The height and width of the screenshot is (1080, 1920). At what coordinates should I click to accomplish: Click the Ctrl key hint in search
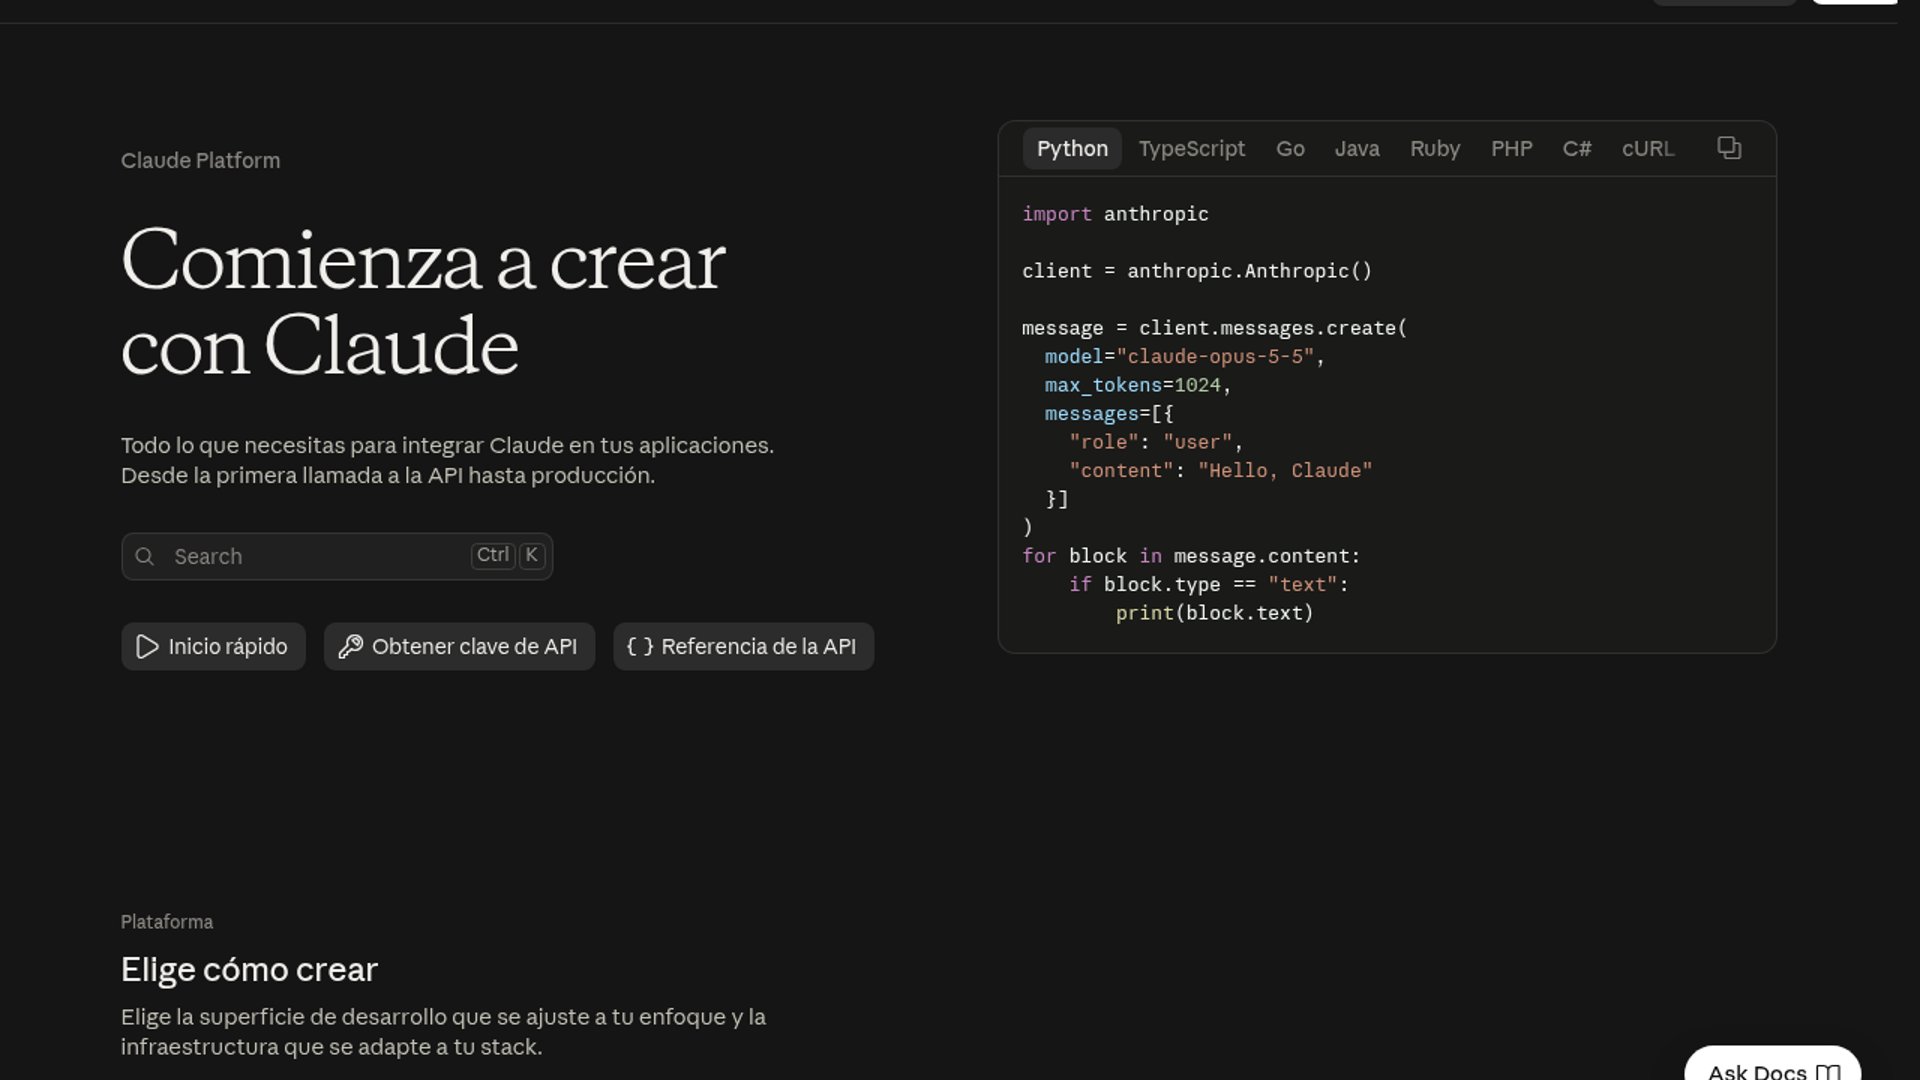click(493, 556)
